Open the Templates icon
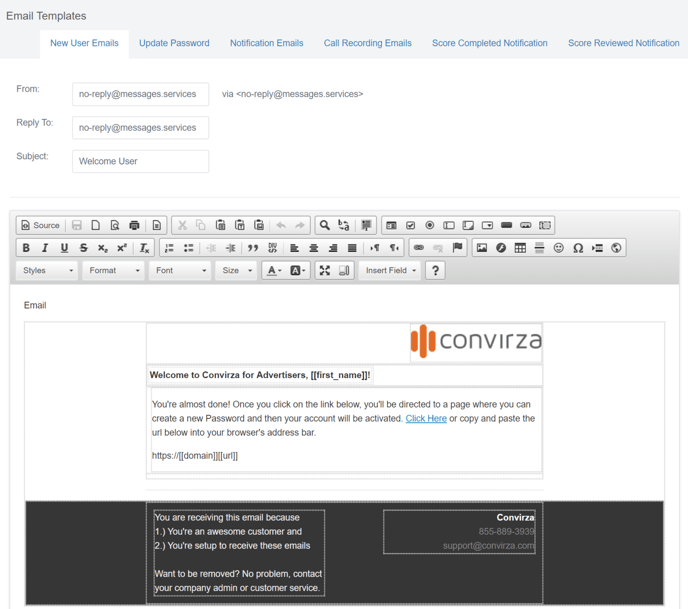The image size is (688, 609). point(157,225)
